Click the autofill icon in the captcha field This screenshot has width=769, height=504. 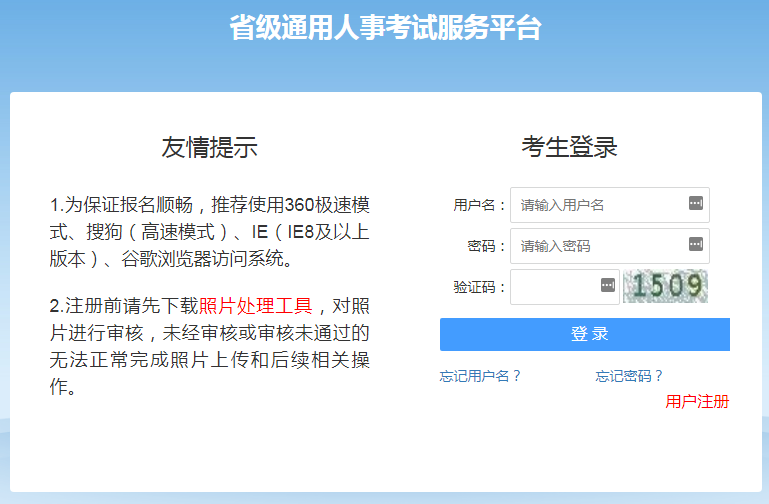[x=608, y=286]
